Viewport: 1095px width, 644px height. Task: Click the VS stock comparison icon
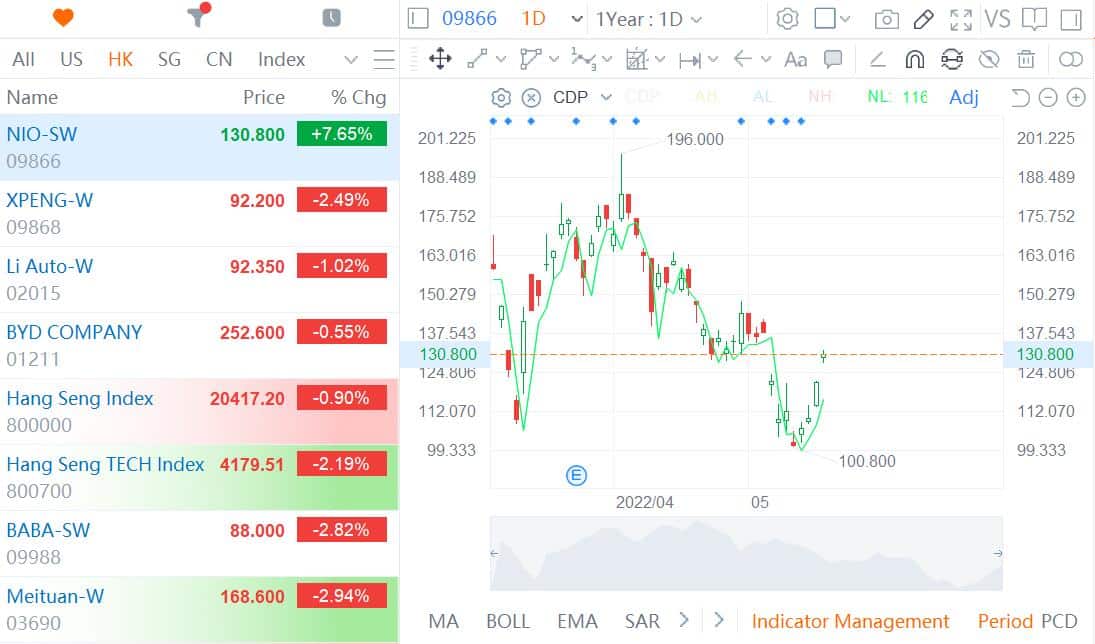(996, 18)
